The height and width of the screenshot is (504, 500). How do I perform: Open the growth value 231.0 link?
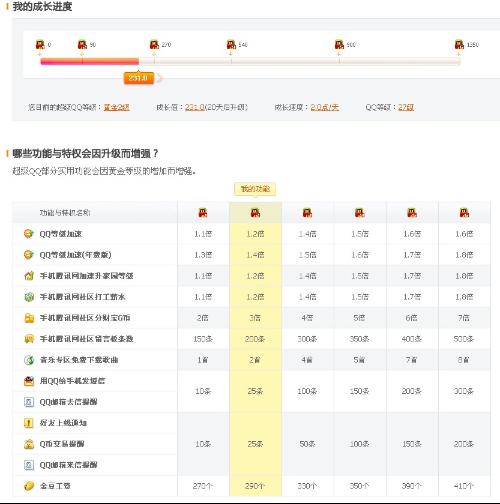(x=195, y=107)
